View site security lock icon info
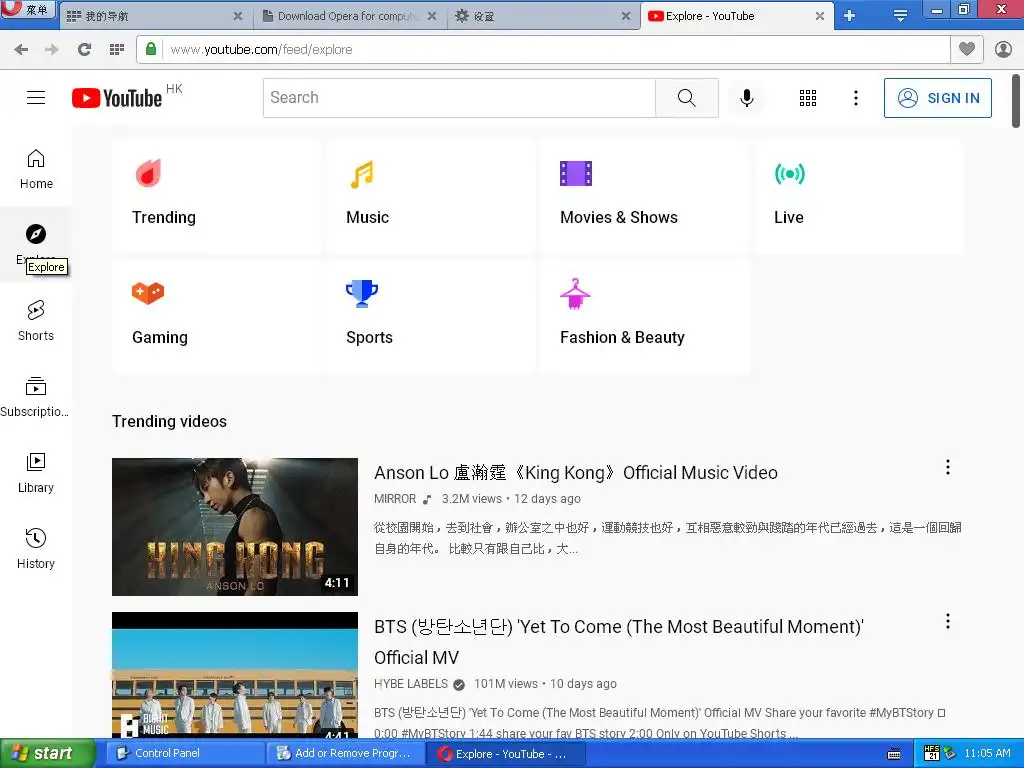This screenshot has height=768, width=1024. tap(151, 50)
